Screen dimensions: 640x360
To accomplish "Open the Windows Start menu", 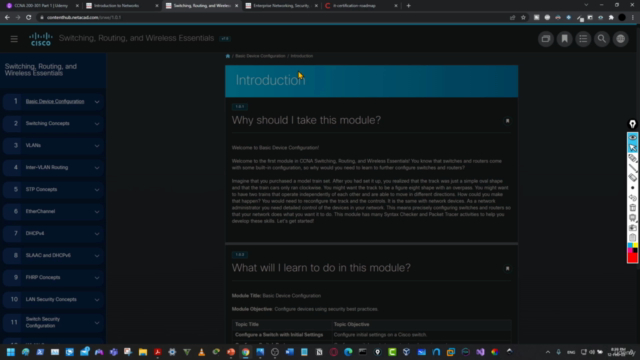I will coord(11,352).
